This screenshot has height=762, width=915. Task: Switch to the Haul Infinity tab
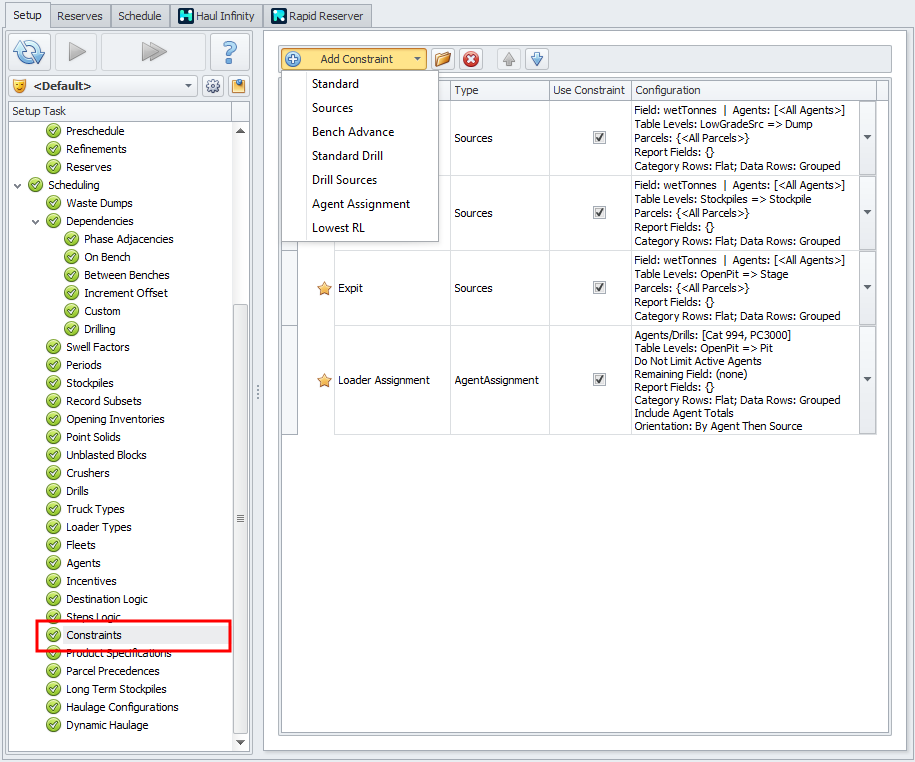click(x=217, y=16)
